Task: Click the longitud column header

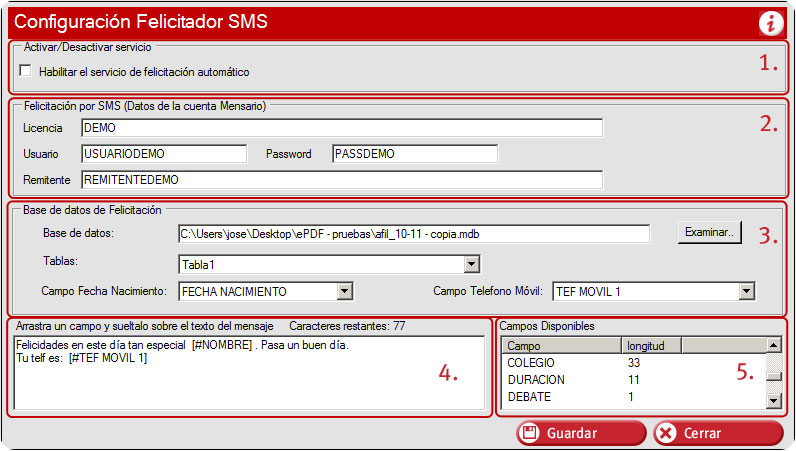Action: click(x=645, y=345)
